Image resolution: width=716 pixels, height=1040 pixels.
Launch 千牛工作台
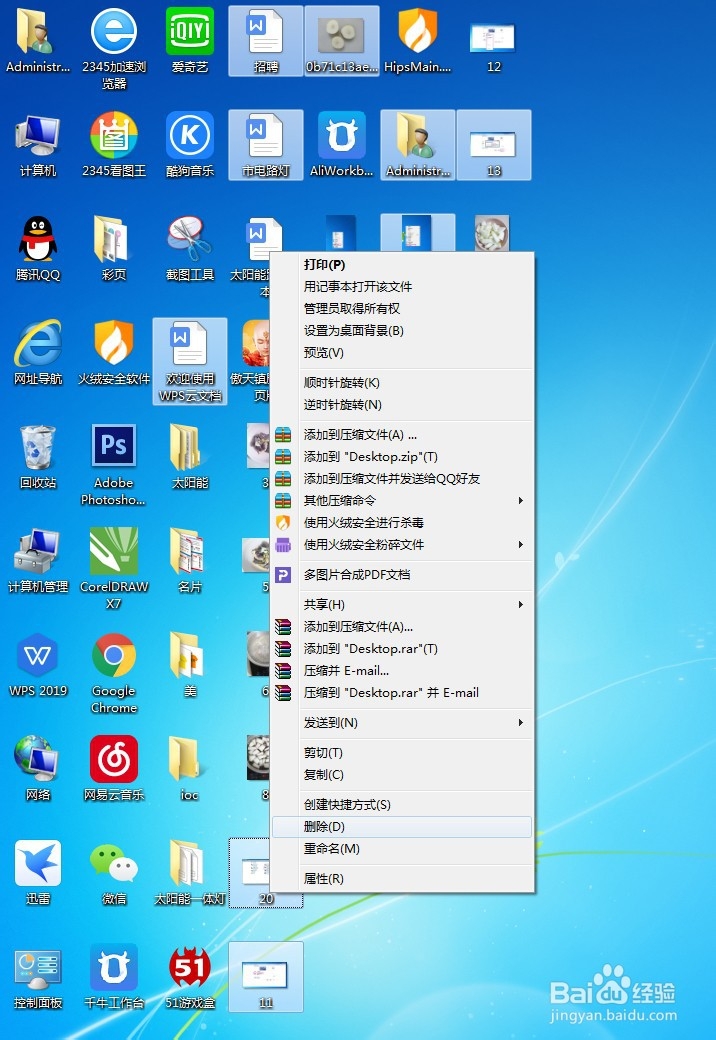[x=114, y=977]
